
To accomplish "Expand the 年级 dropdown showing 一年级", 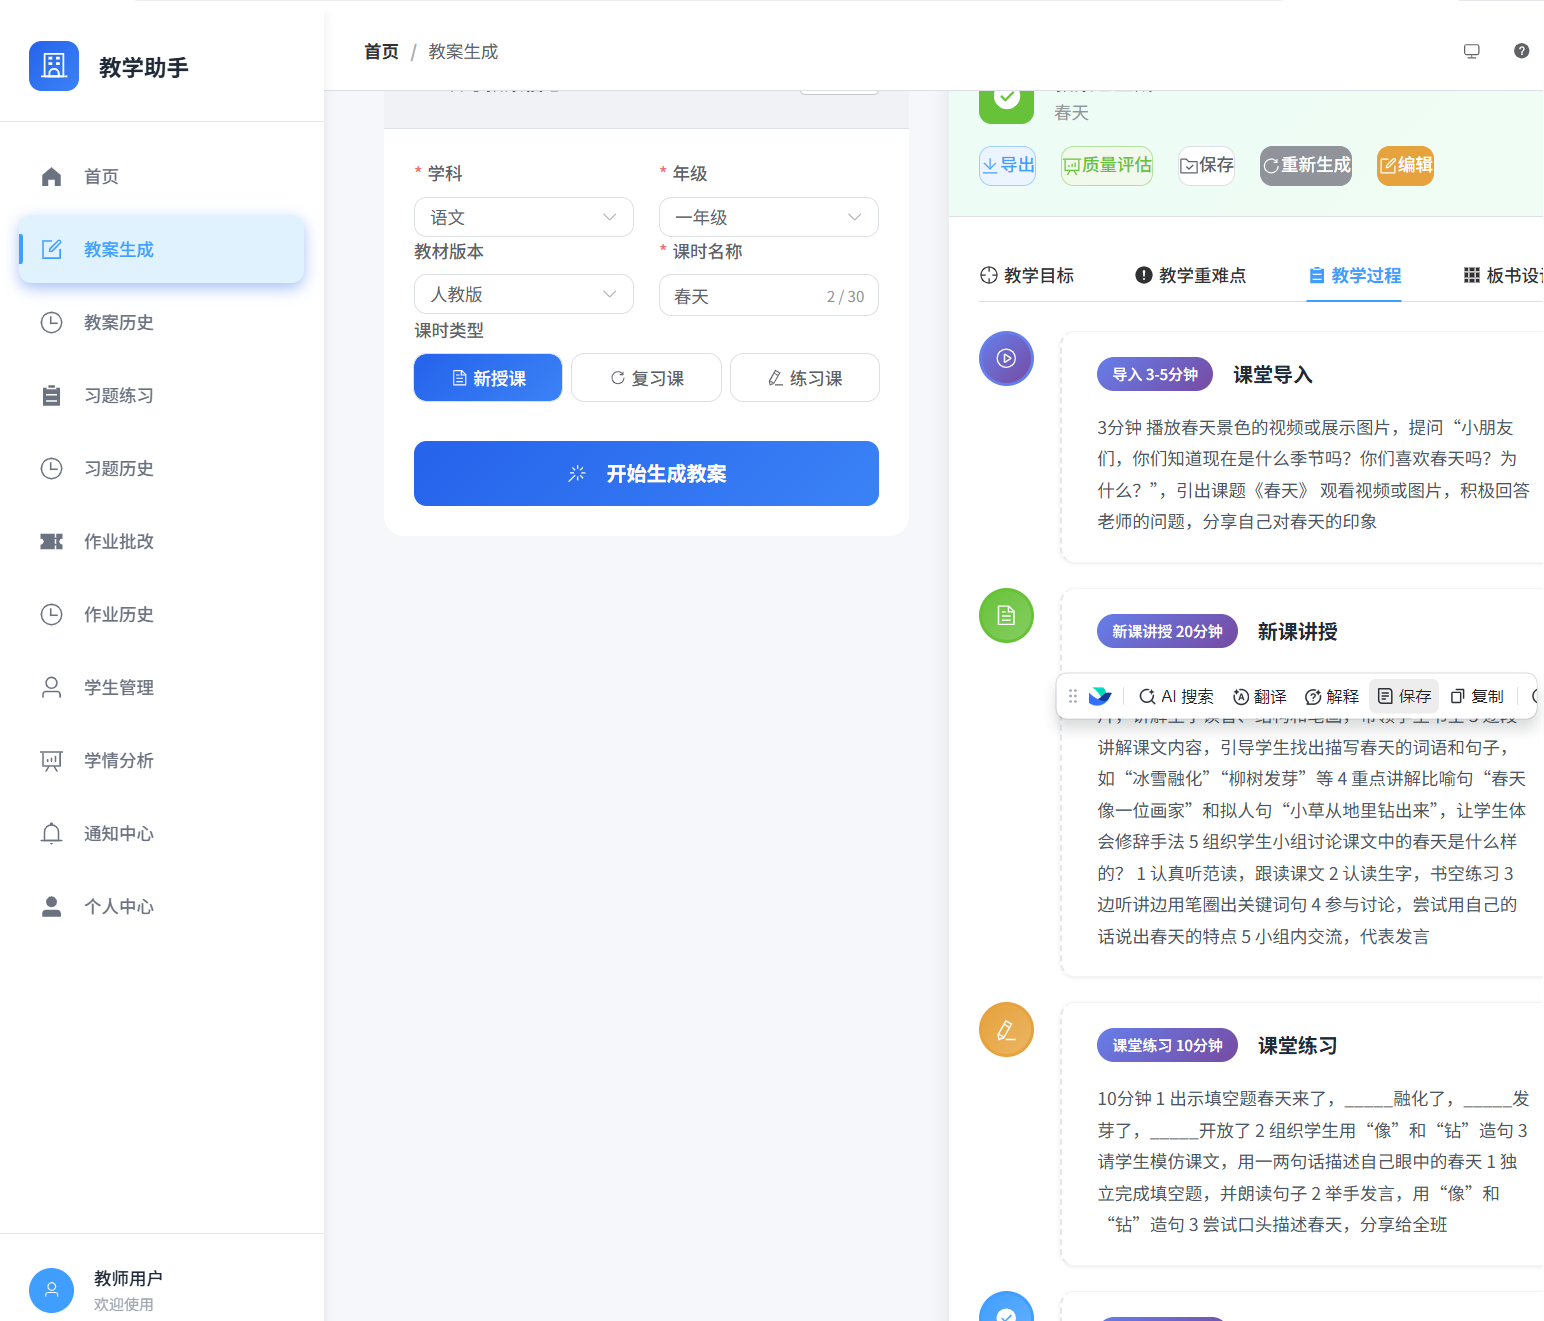I will pyautogui.click(x=768, y=217).
